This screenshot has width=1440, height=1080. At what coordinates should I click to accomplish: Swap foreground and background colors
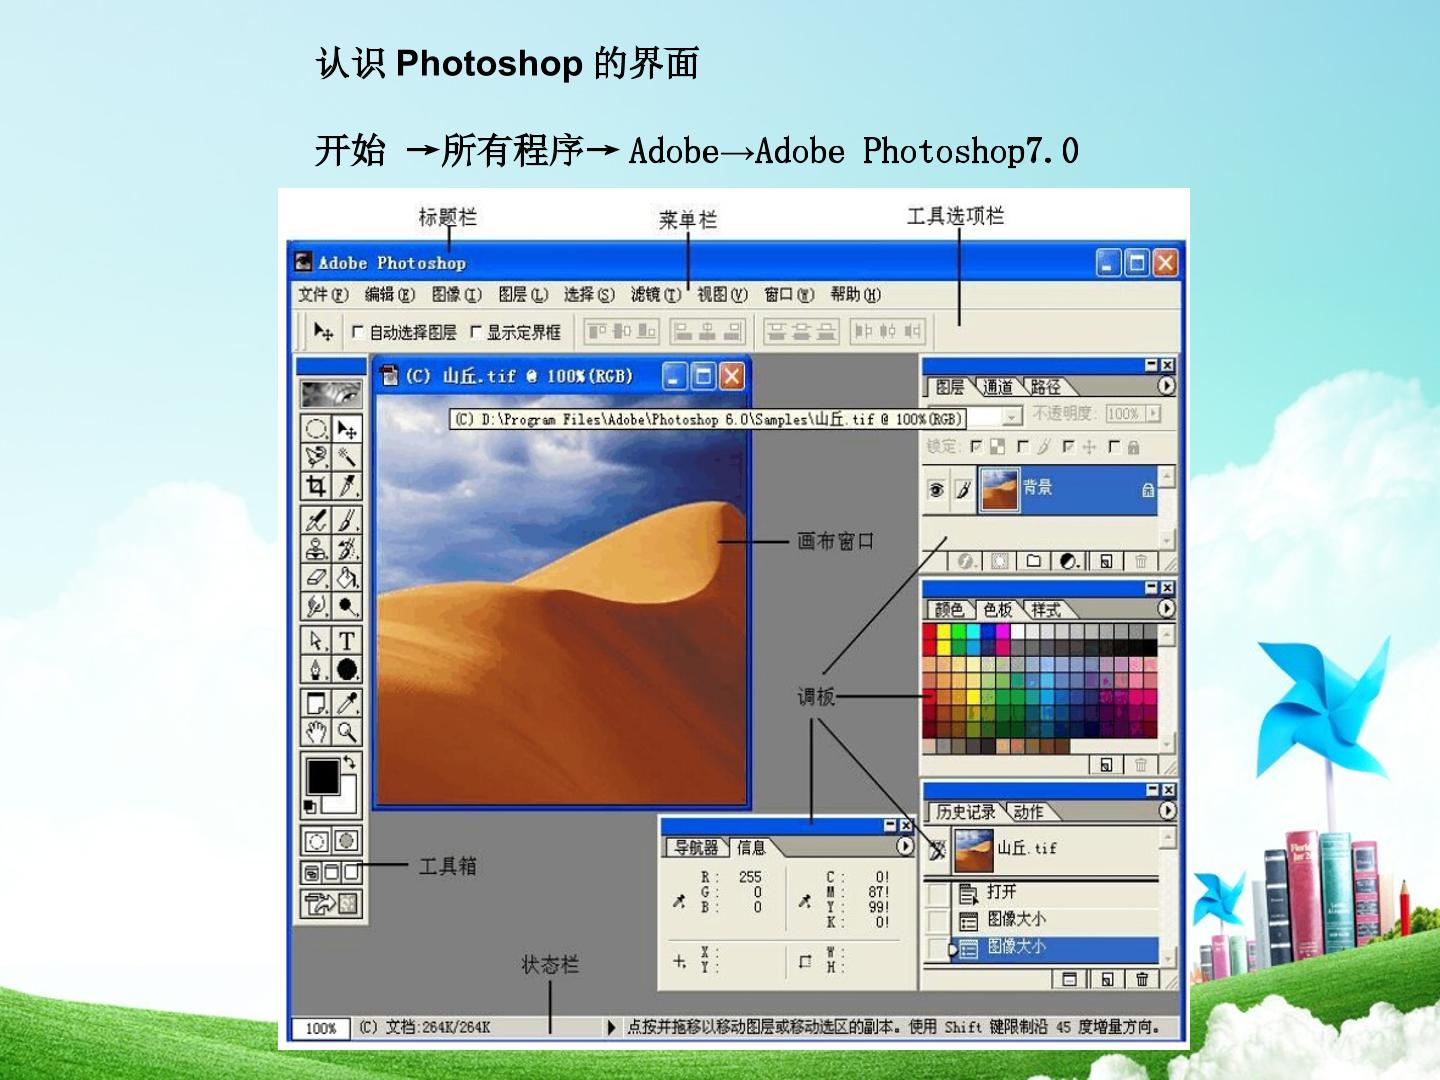349,763
